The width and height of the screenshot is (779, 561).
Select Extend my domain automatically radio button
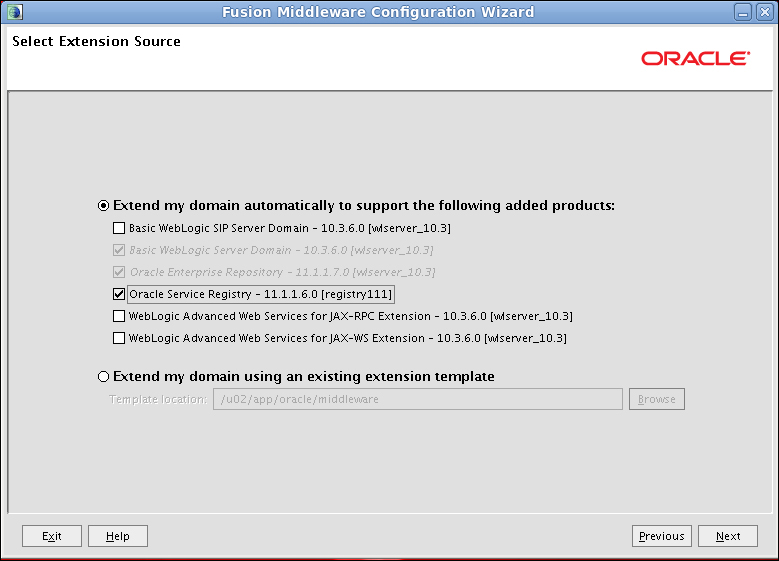103,206
